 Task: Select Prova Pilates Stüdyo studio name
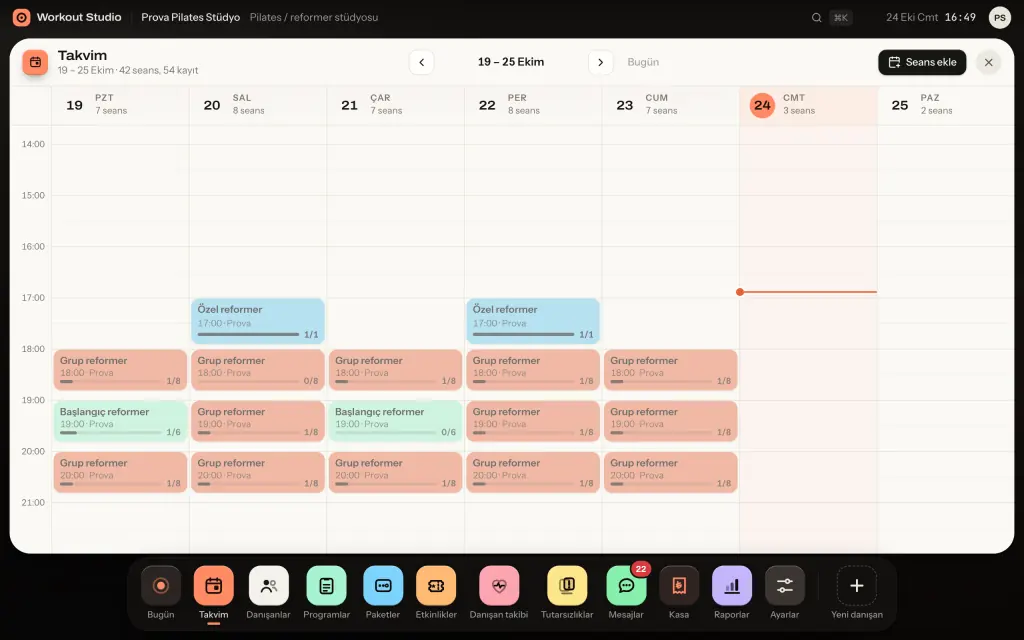point(191,18)
